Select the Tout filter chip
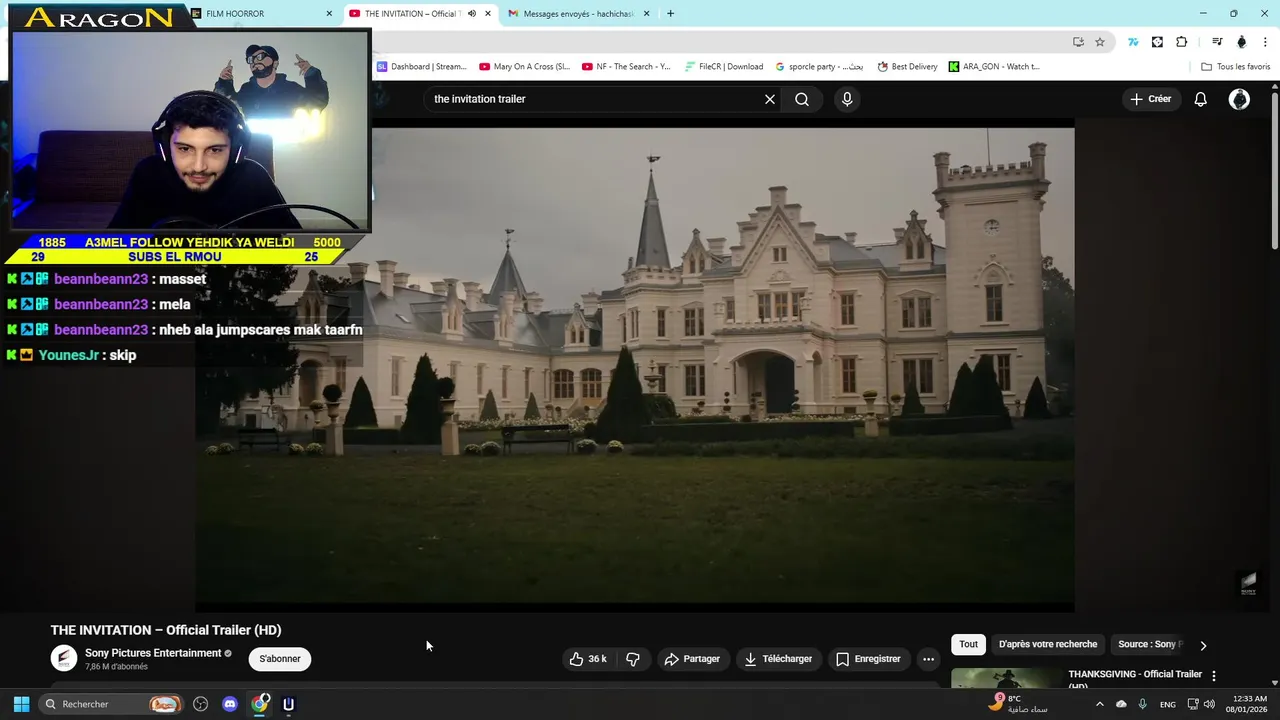The image size is (1280, 720). point(968,644)
